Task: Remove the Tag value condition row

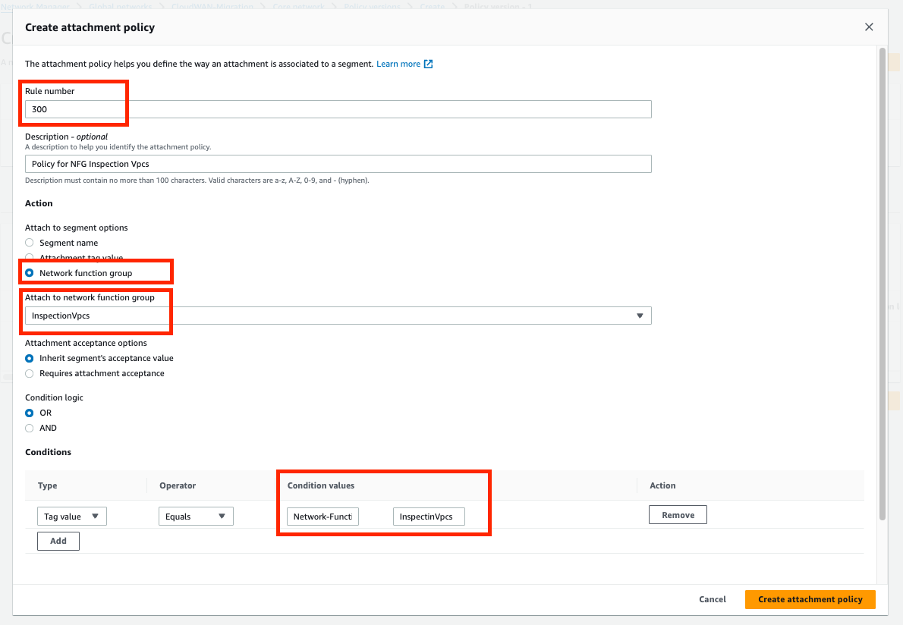Action: [x=677, y=515]
